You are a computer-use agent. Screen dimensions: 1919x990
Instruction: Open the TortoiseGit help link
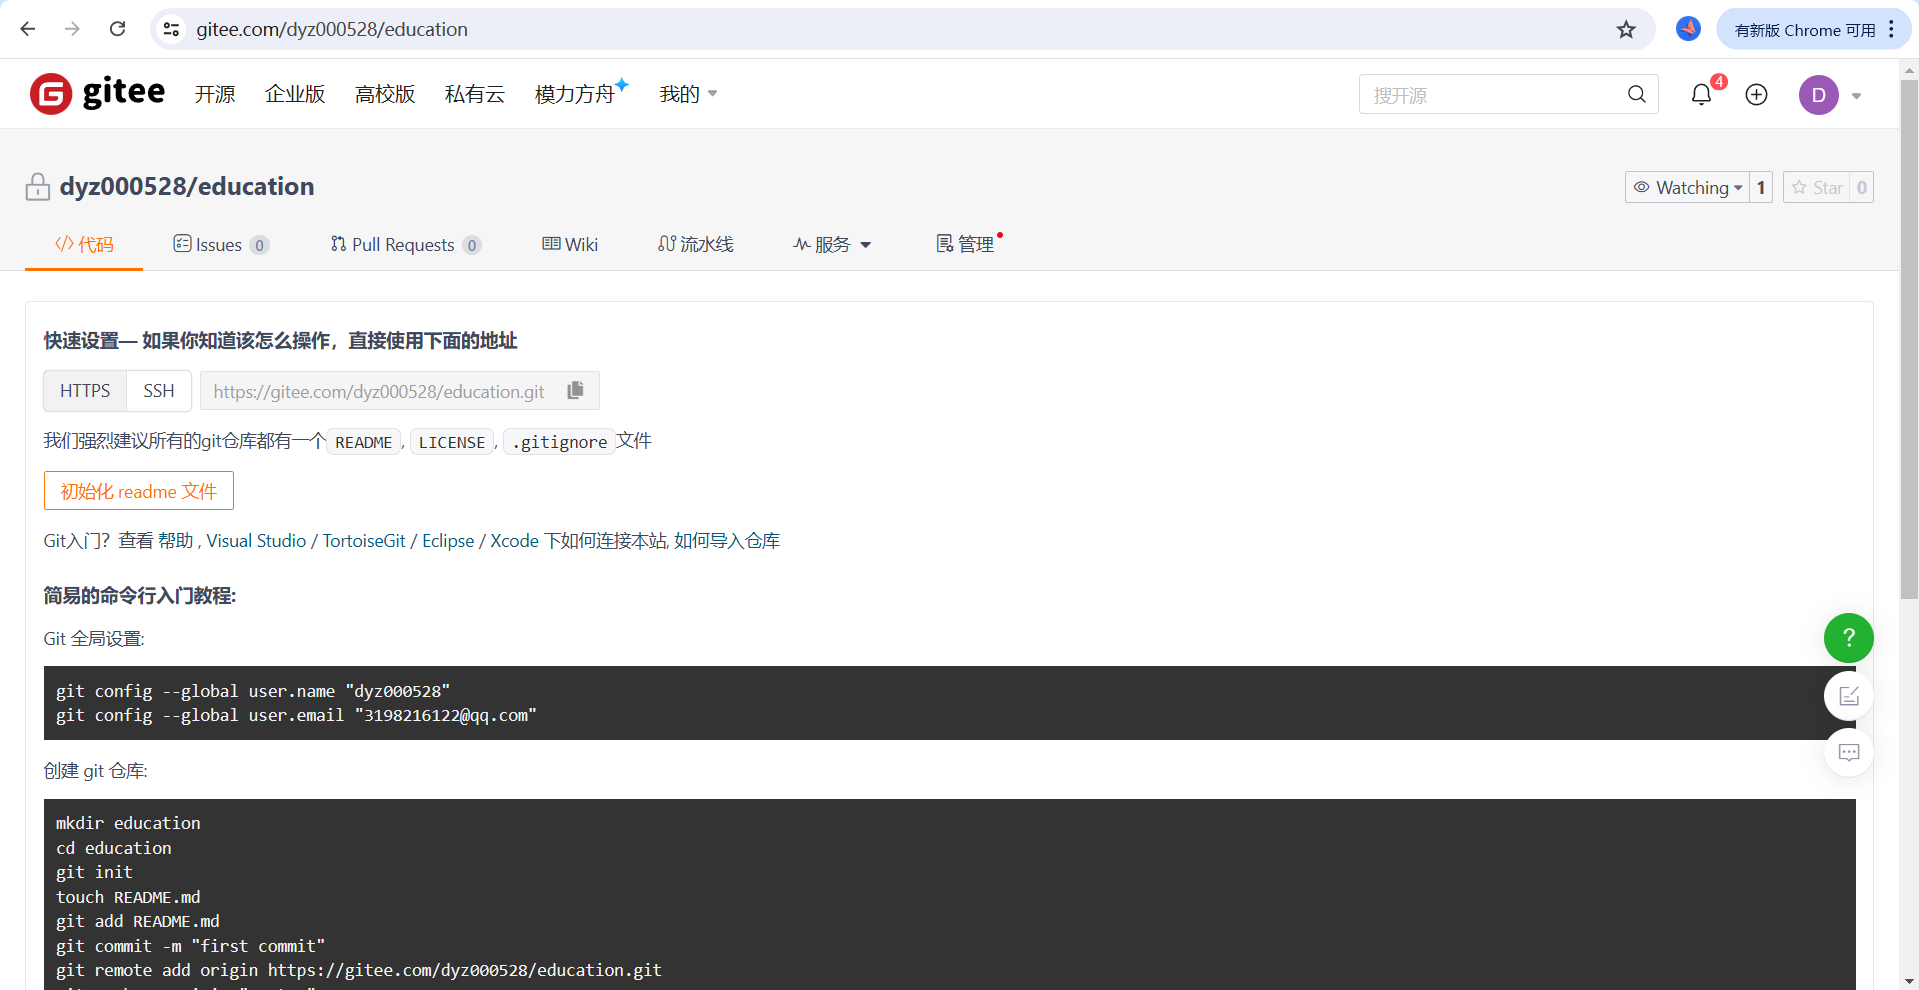(x=363, y=540)
